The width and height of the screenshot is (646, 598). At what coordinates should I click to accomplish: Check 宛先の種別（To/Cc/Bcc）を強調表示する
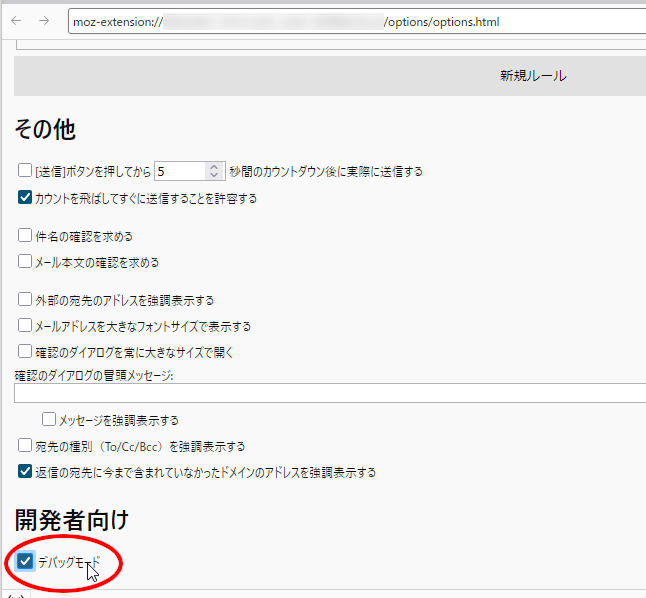coord(25,446)
